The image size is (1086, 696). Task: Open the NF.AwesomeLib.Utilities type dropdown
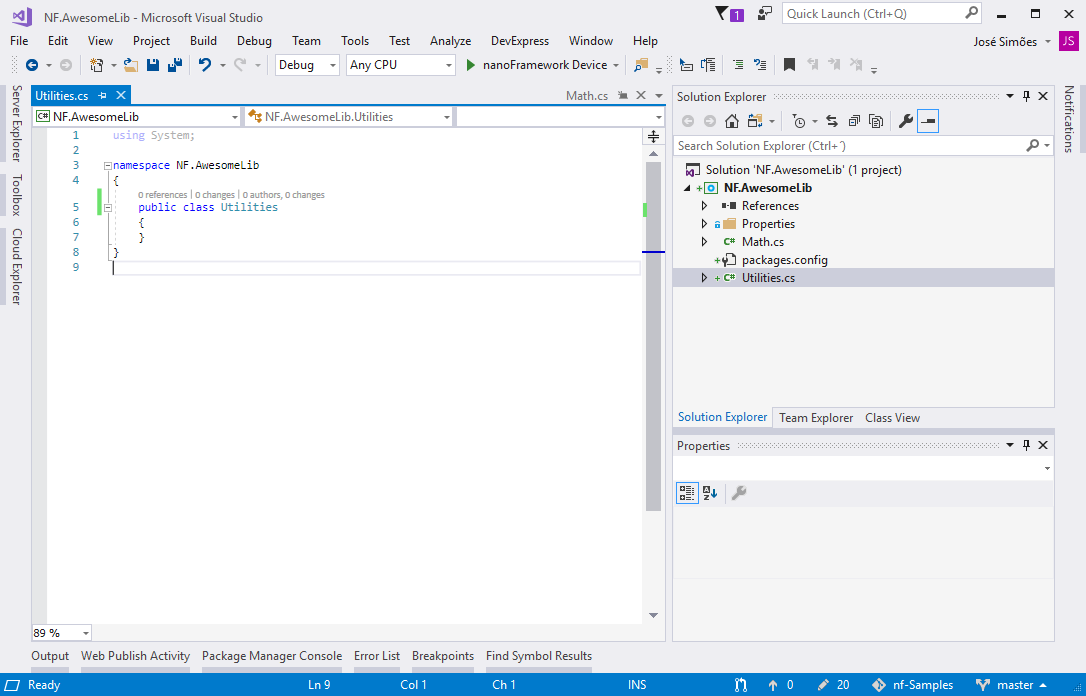(348, 117)
